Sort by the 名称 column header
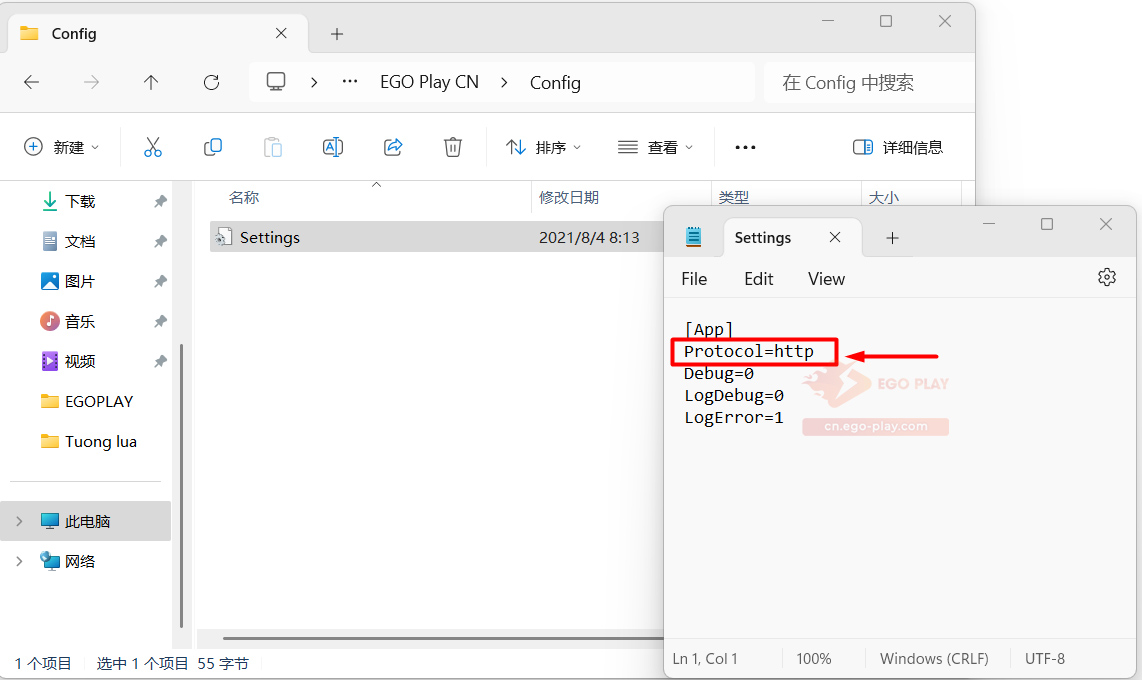This screenshot has width=1142, height=680. tap(244, 197)
